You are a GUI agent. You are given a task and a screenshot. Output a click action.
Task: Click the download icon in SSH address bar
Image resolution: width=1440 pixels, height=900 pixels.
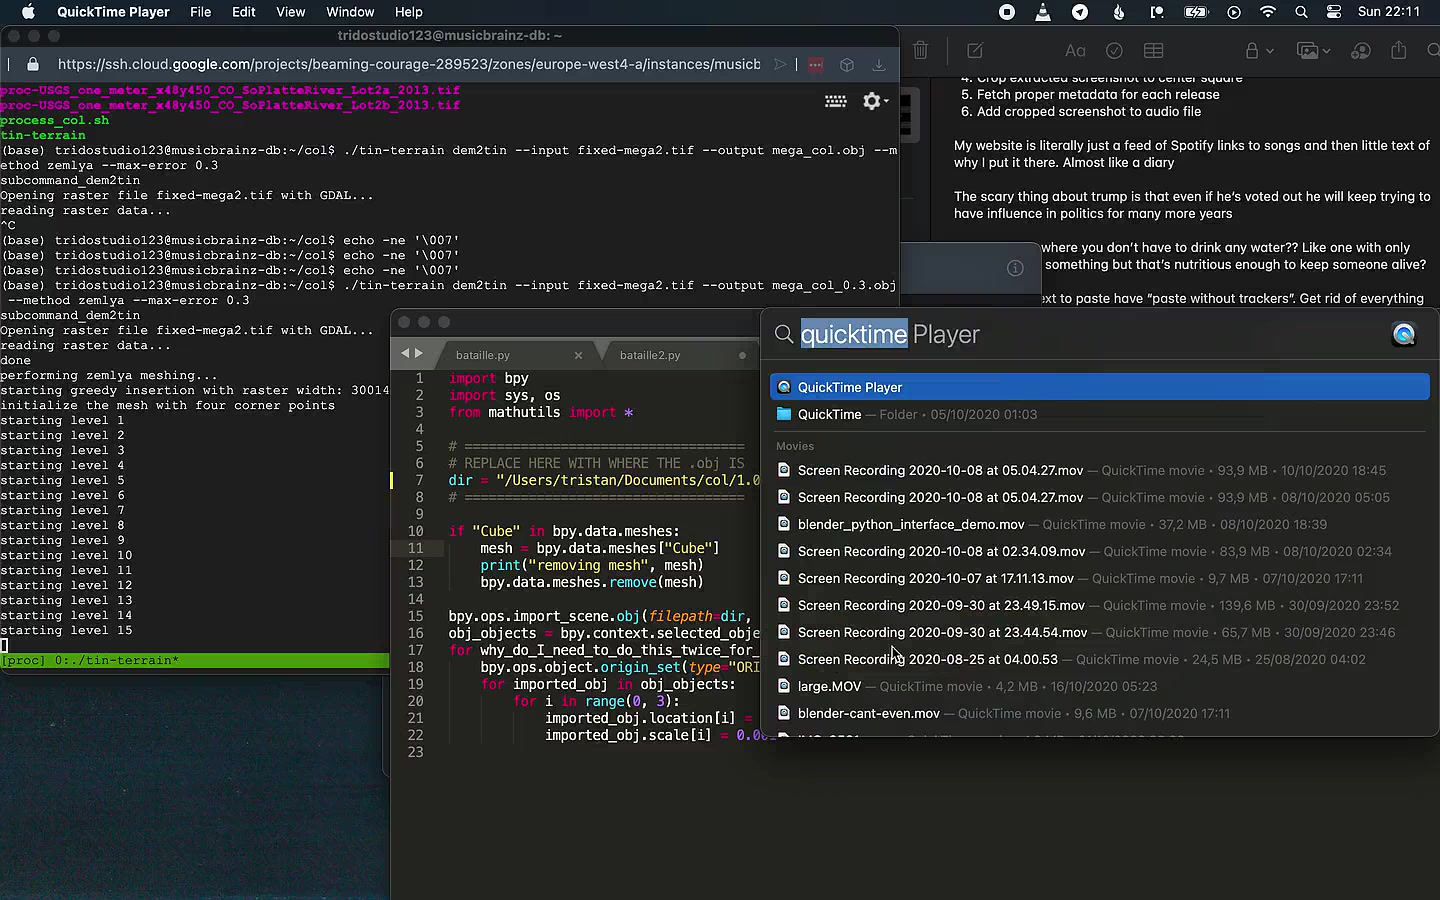point(878,64)
